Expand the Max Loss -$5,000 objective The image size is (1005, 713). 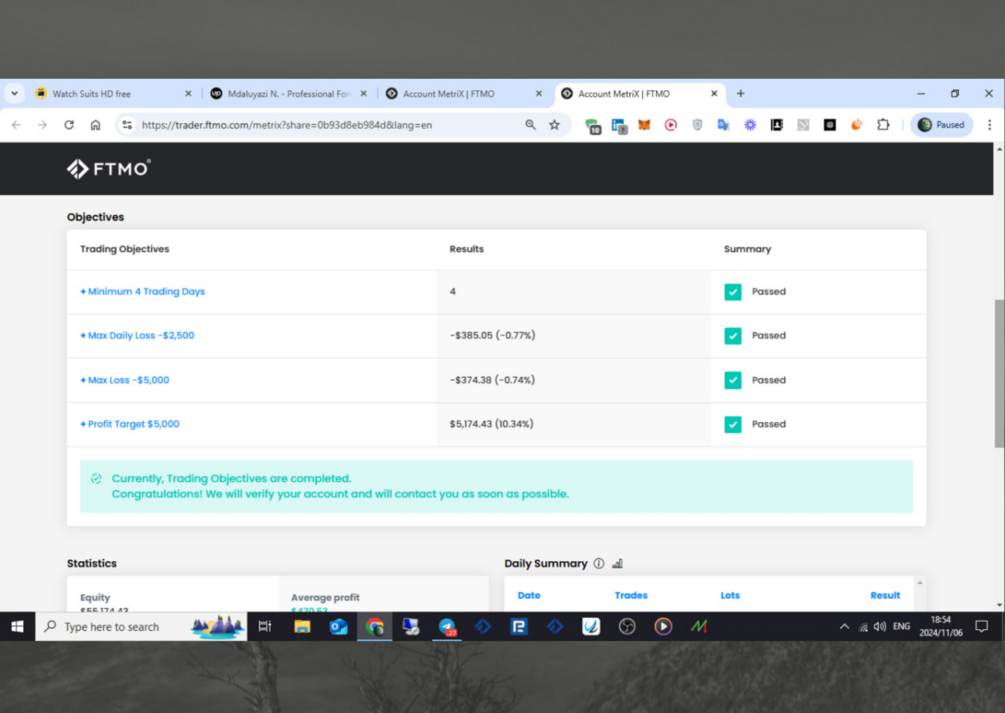[x=124, y=380]
